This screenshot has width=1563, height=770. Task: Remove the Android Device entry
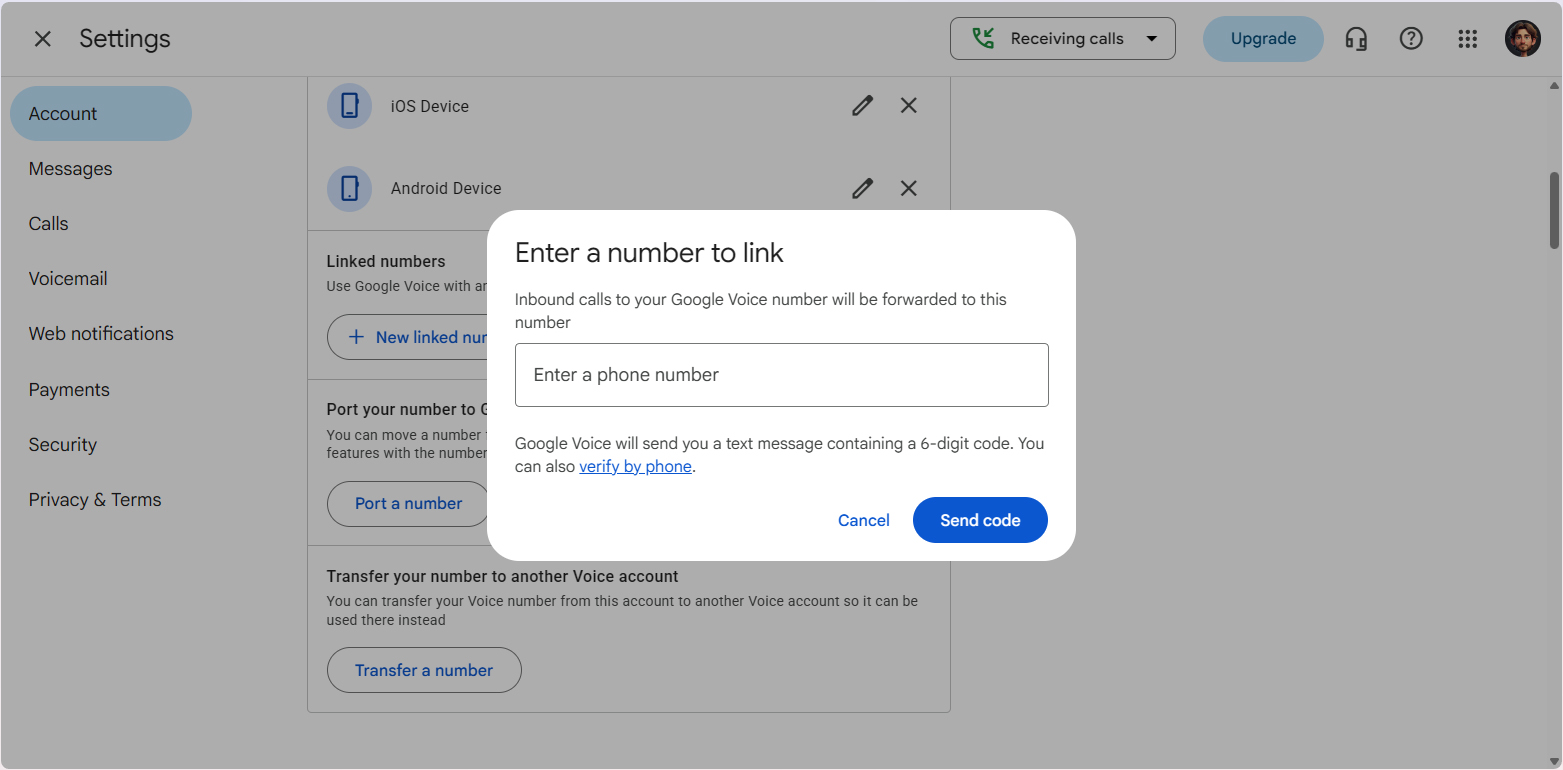coord(908,188)
